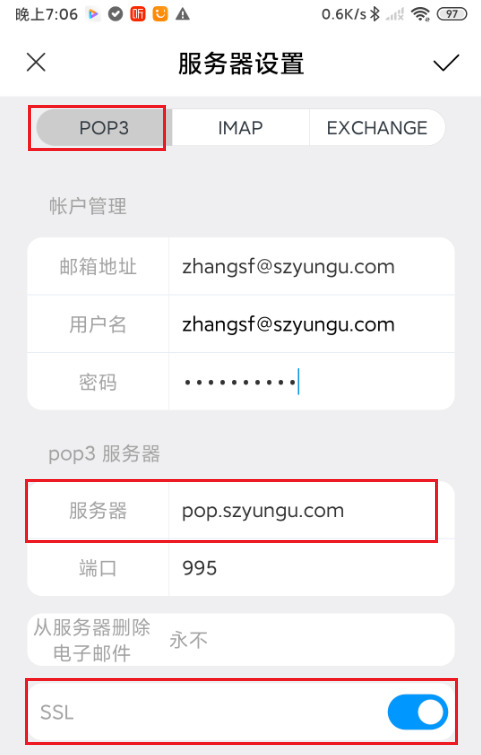The width and height of the screenshot is (481, 755).
Task: Select the POP3 tab
Action: [x=104, y=128]
